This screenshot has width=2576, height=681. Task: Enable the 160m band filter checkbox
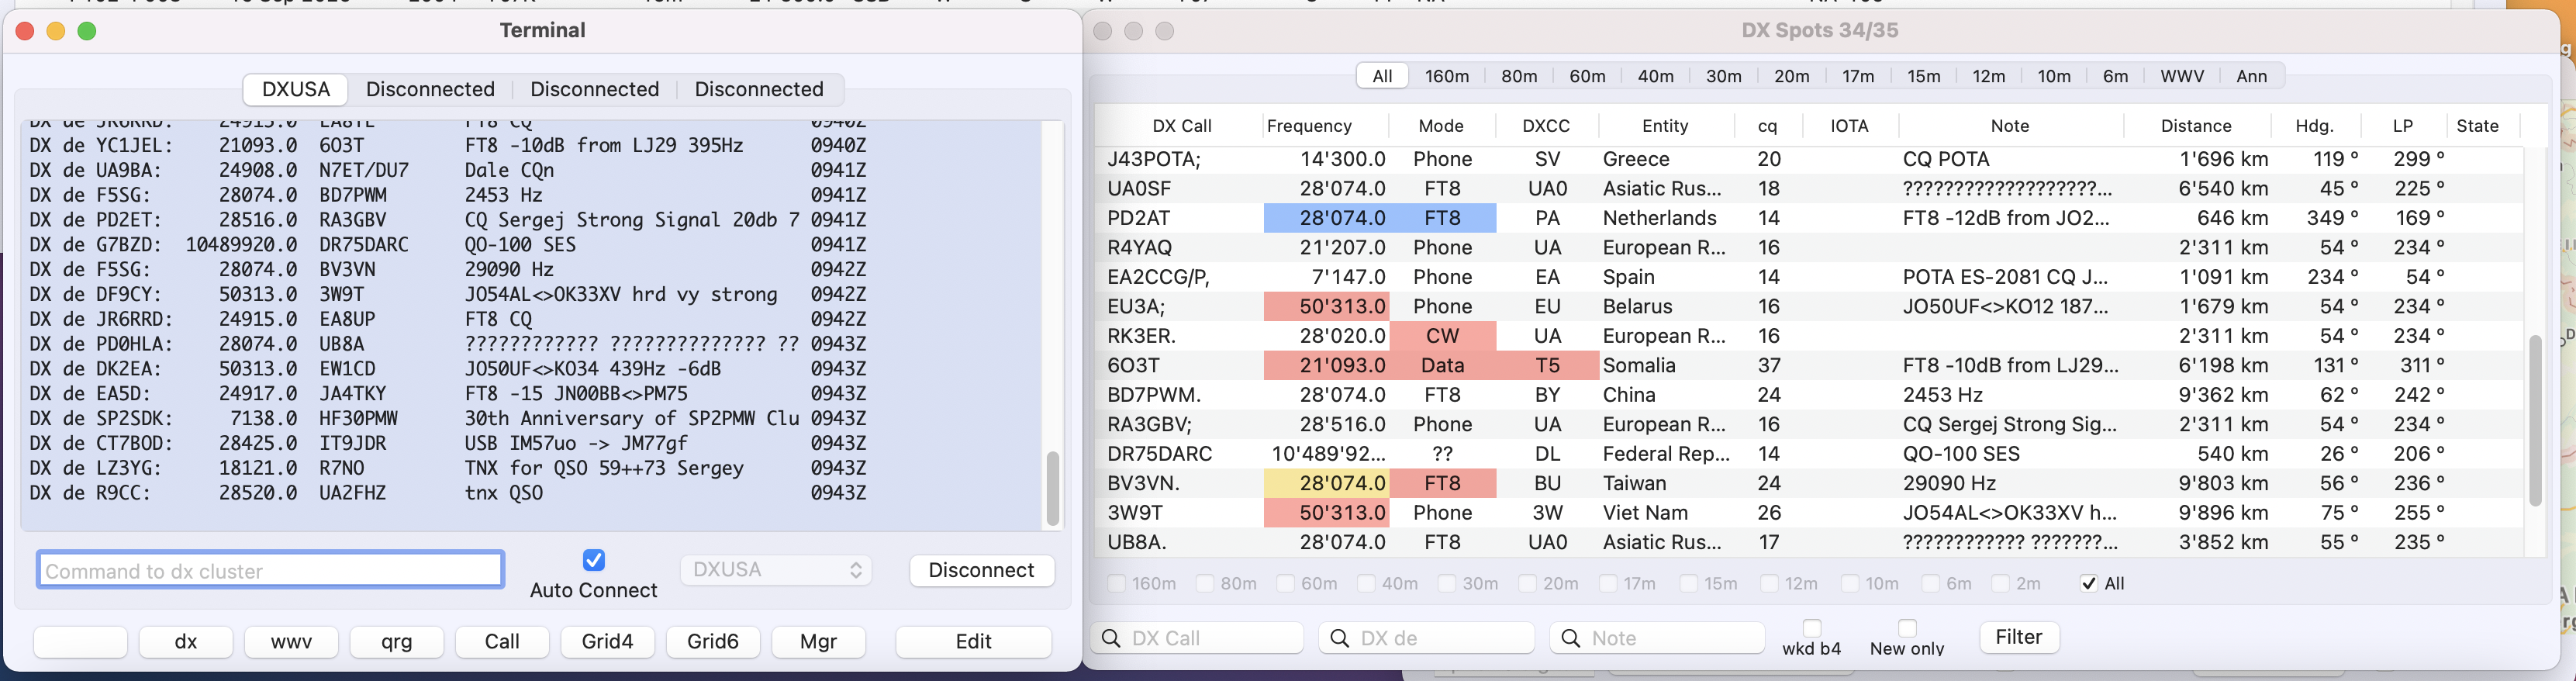1117,583
